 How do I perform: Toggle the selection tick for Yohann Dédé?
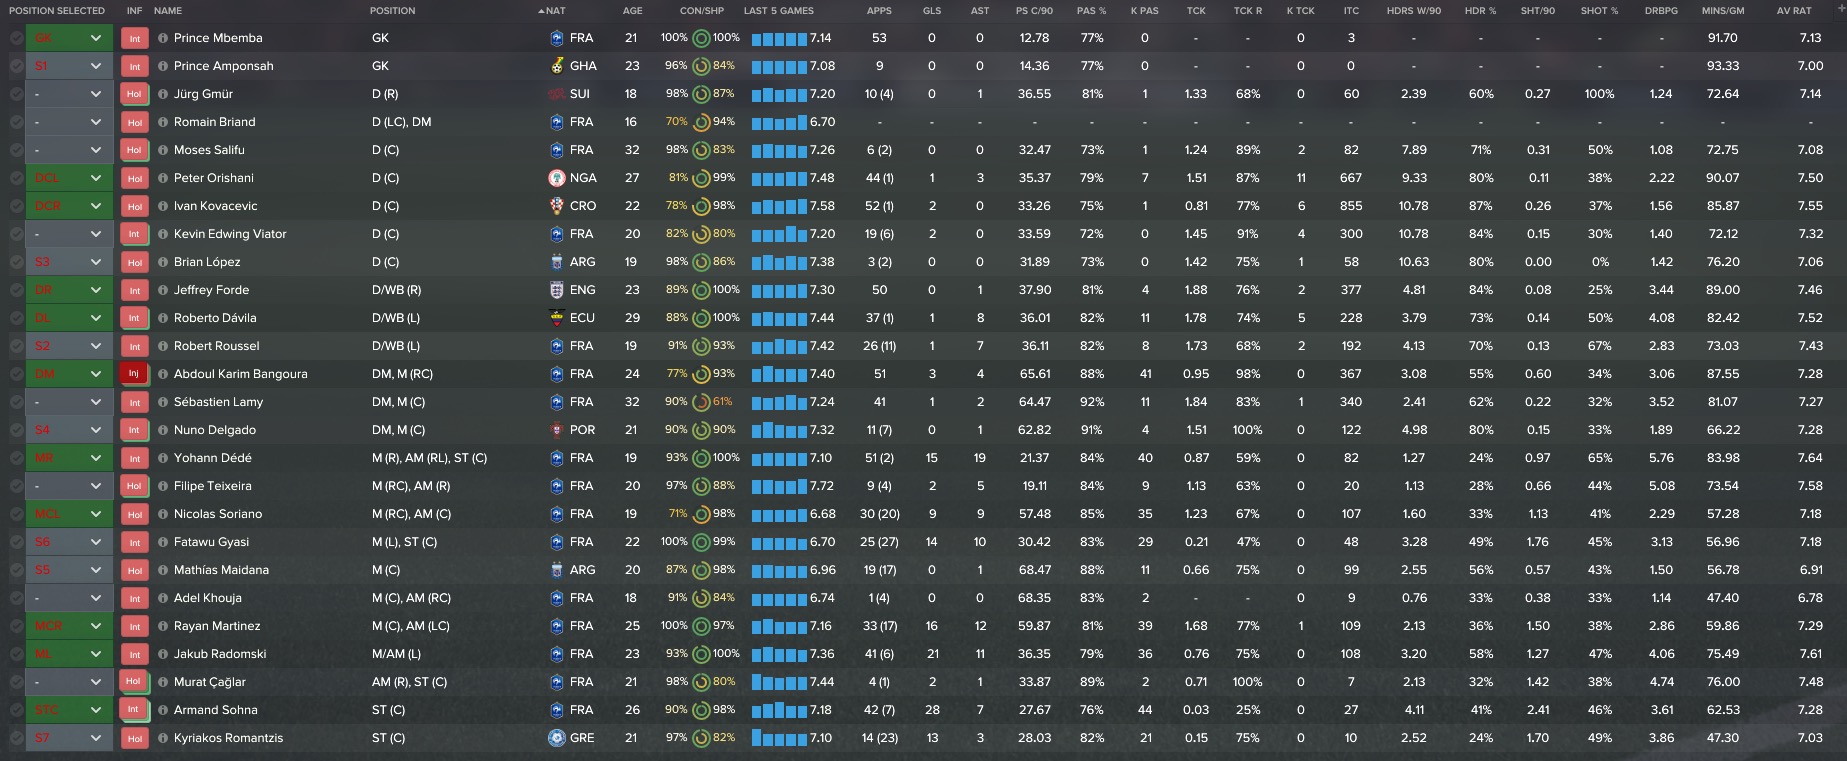coord(16,458)
